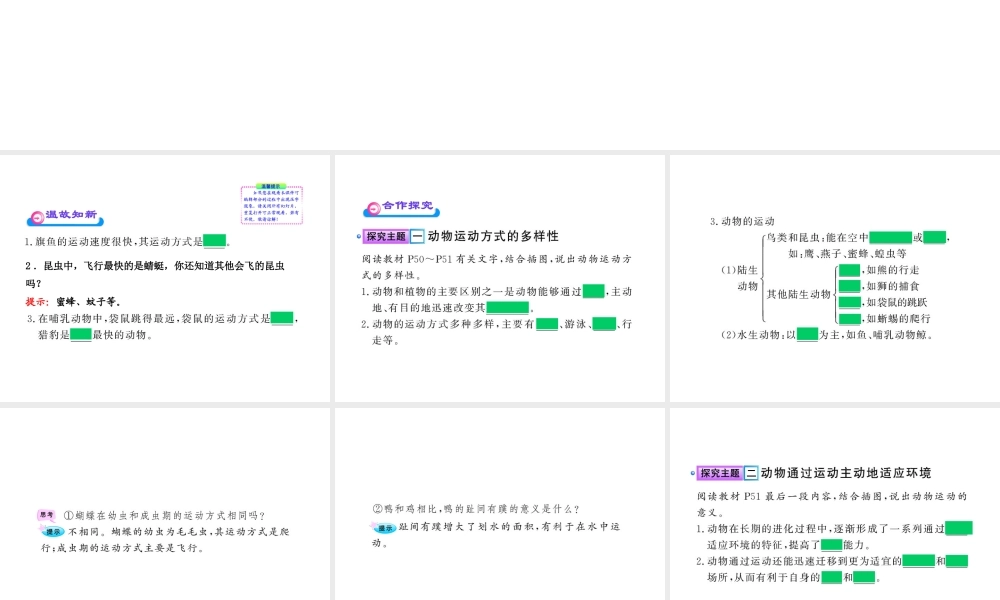Click the green blank after 其运动方式是
This screenshot has height=600, width=1000.
tap(214, 240)
